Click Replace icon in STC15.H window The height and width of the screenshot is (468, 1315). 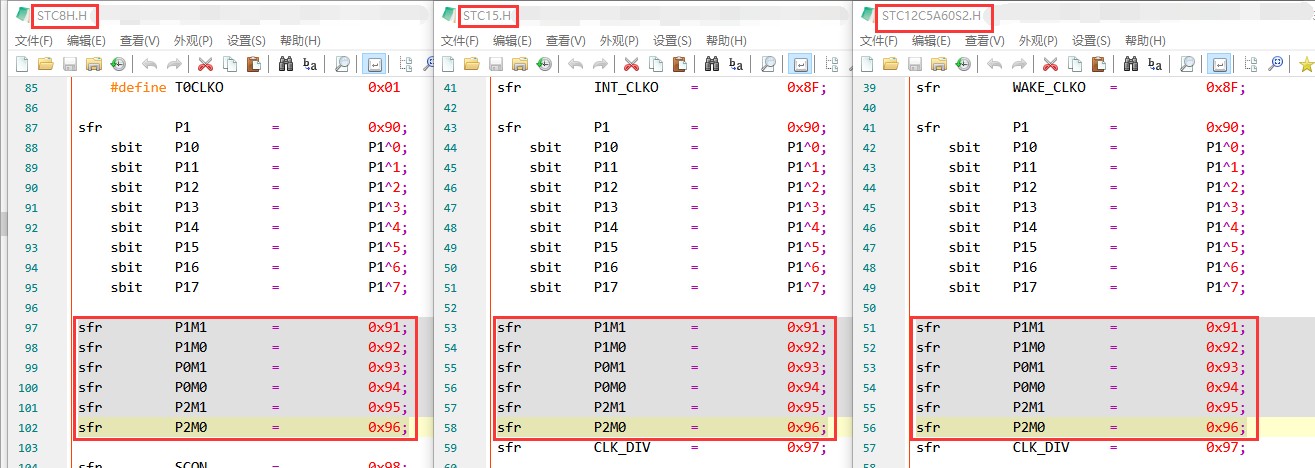(736, 64)
